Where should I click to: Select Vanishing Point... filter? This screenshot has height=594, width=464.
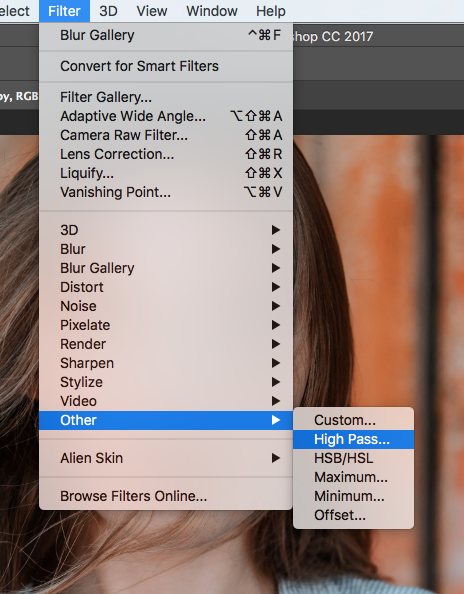166,192
